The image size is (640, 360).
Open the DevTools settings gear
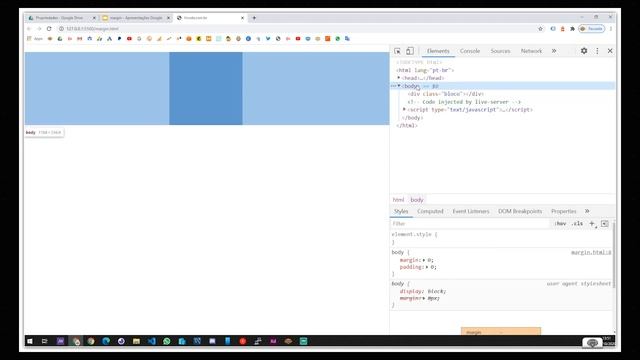(584, 51)
